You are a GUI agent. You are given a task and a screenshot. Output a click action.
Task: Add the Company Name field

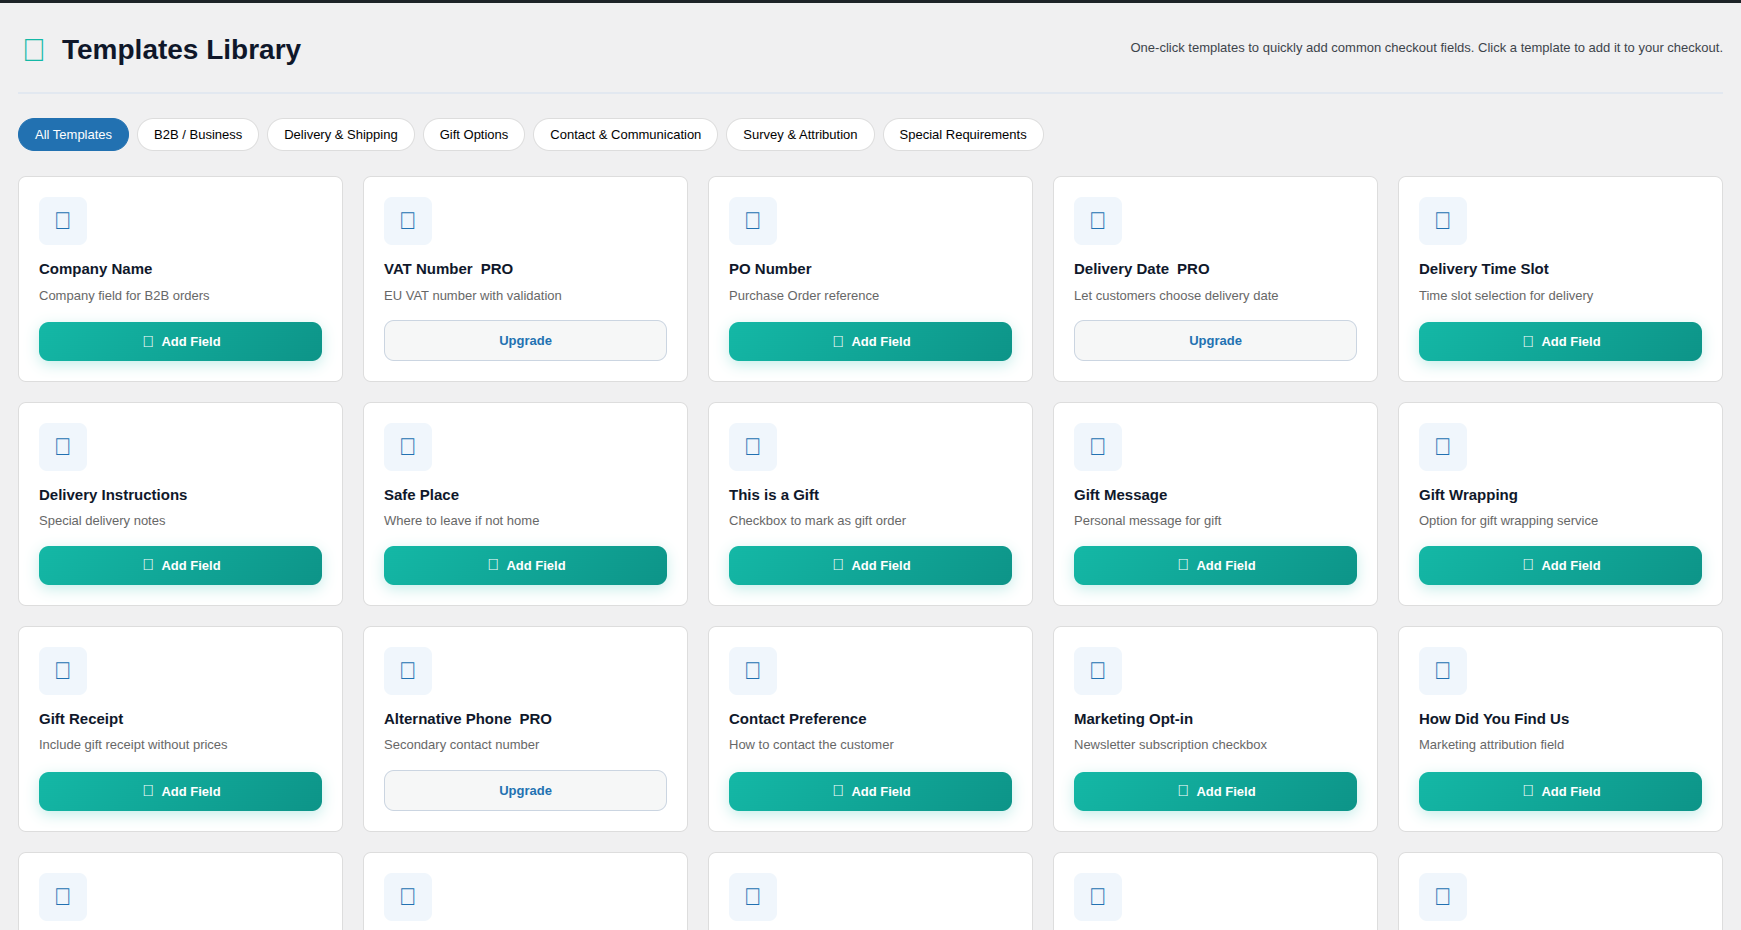click(x=180, y=342)
